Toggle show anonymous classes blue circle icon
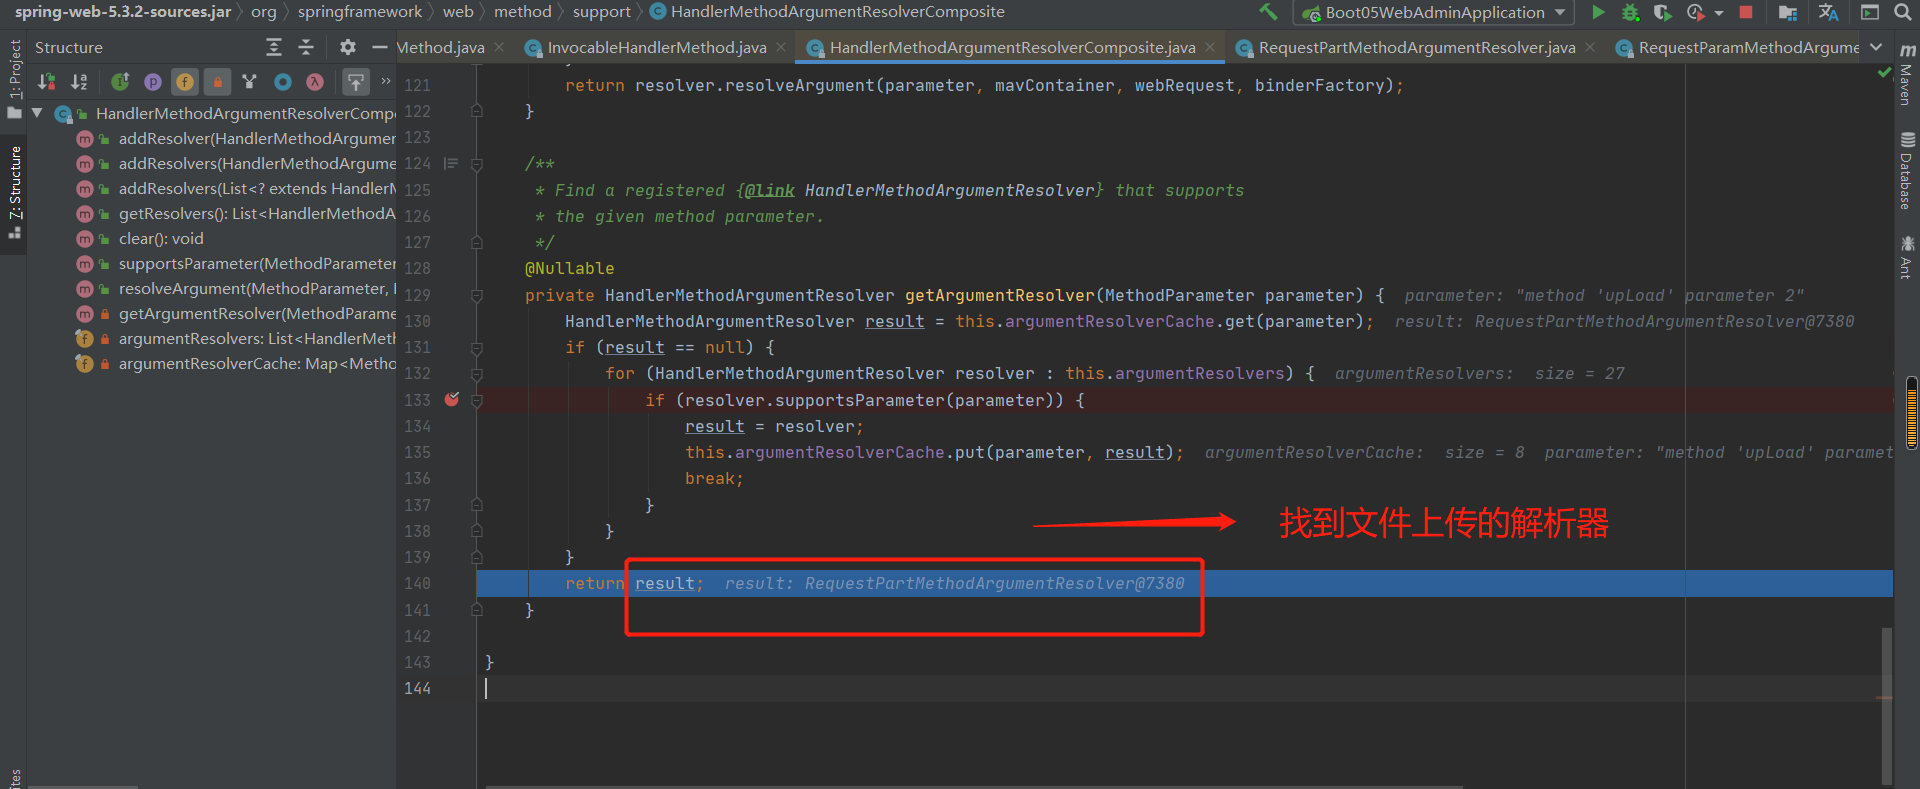Screen dimensions: 1920x789 [283, 82]
